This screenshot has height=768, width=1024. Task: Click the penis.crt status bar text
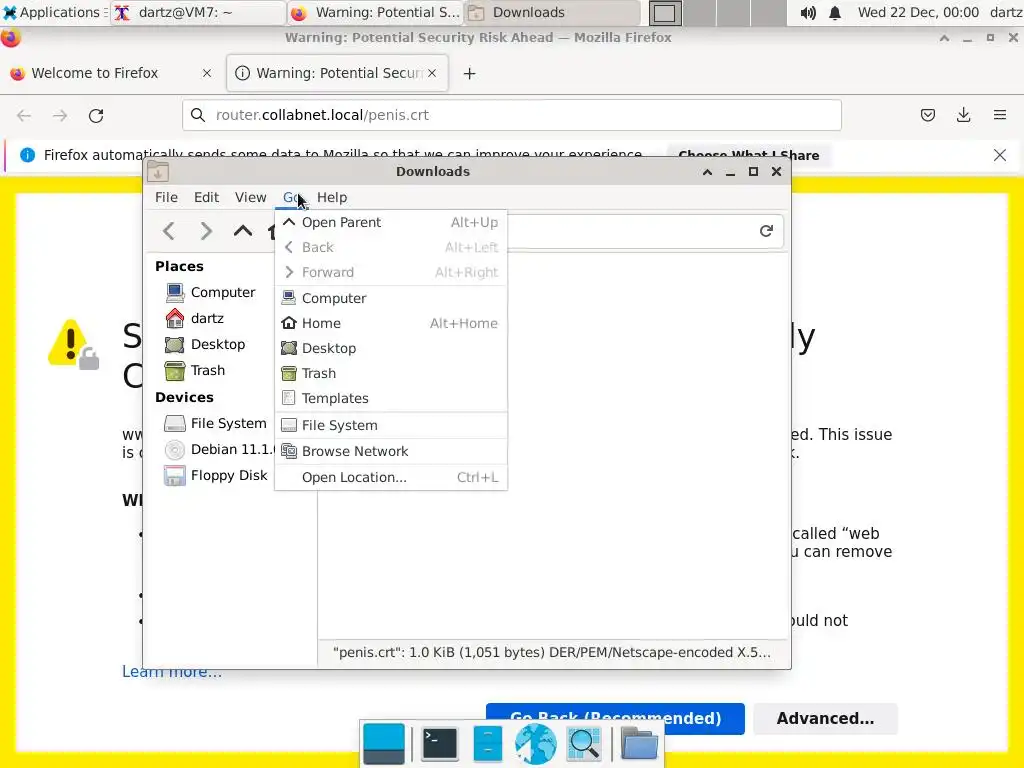click(552, 652)
